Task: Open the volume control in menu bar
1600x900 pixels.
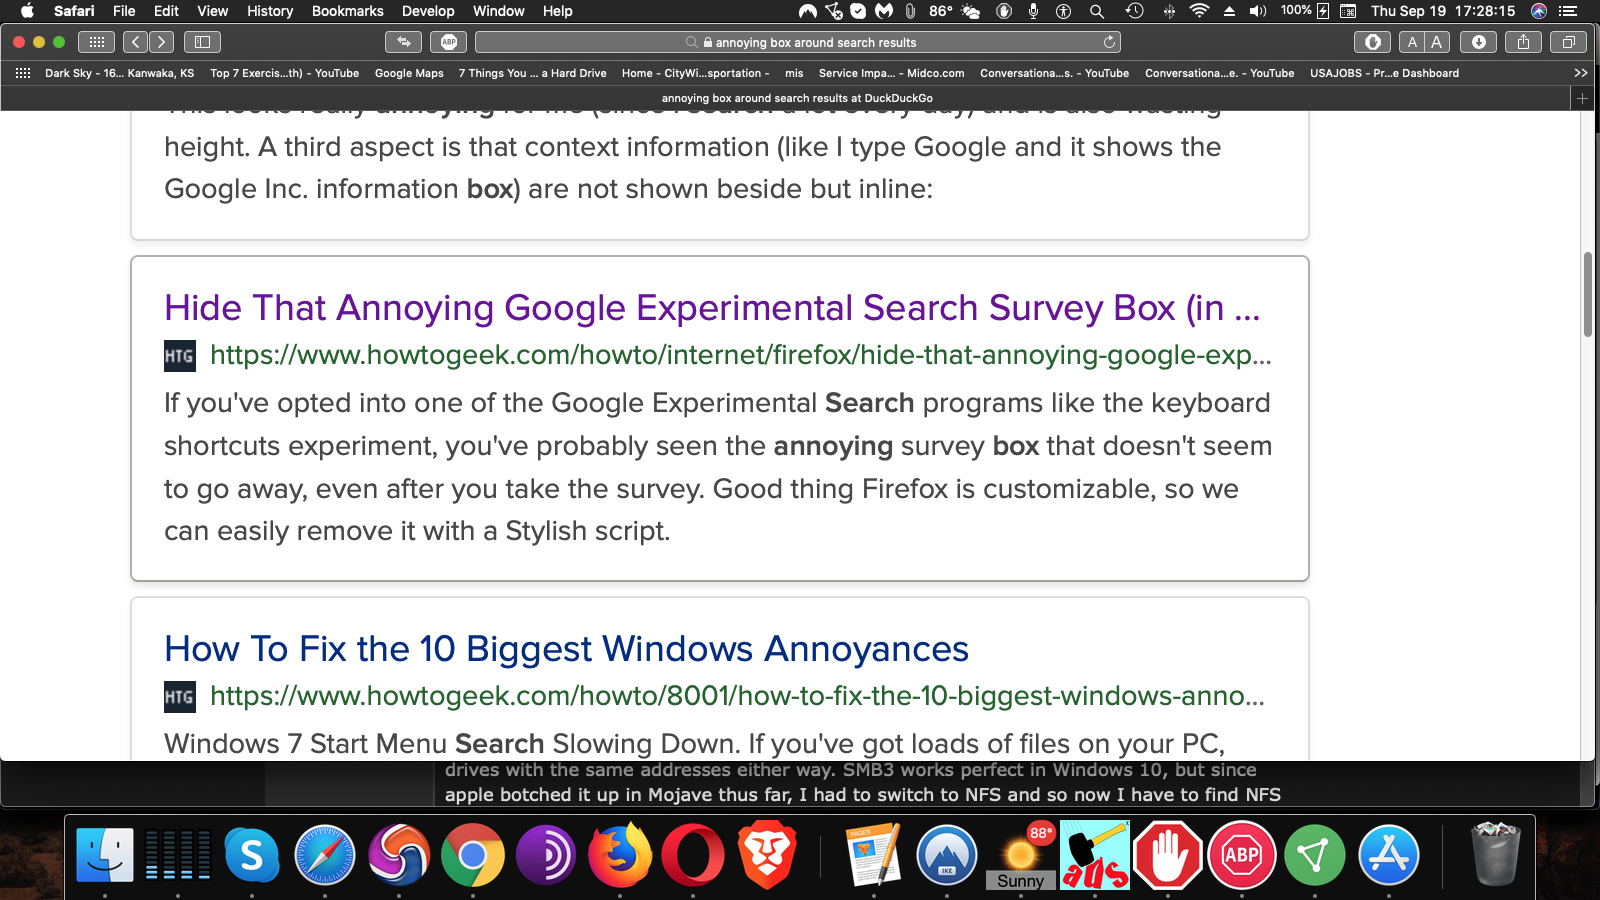Action: pyautogui.click(x=1258, y=11)
